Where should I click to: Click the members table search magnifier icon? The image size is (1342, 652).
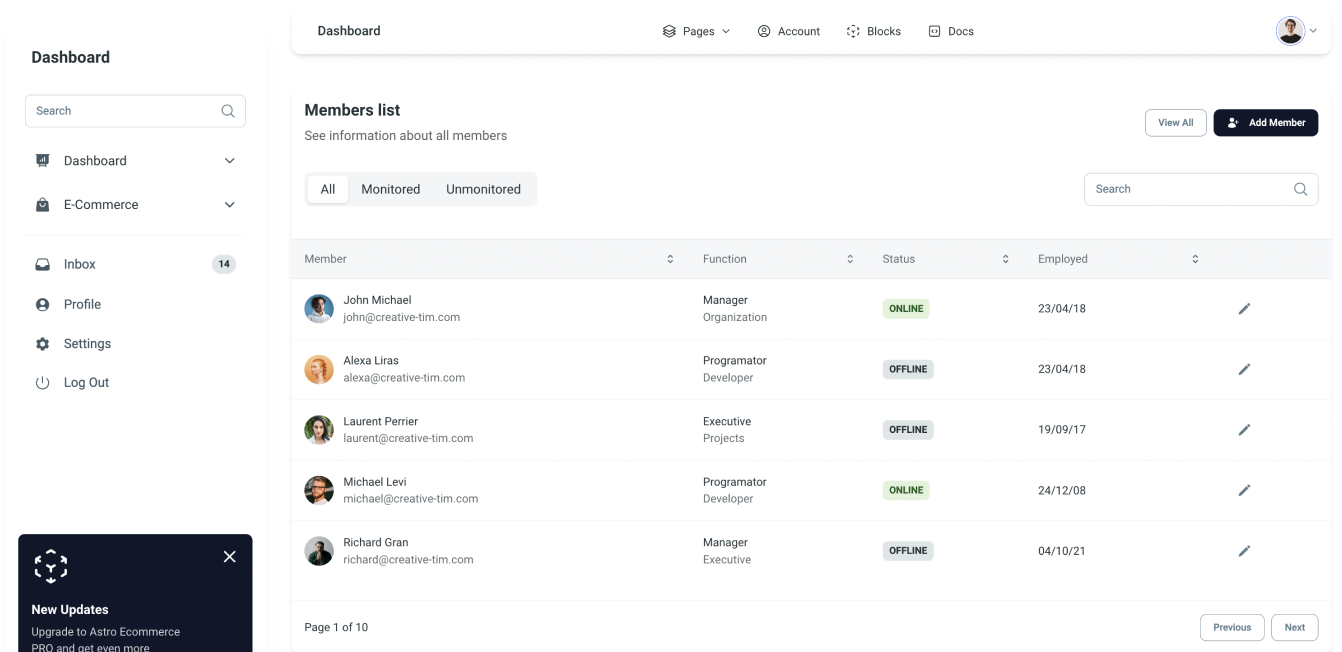tap(1300, 189)
